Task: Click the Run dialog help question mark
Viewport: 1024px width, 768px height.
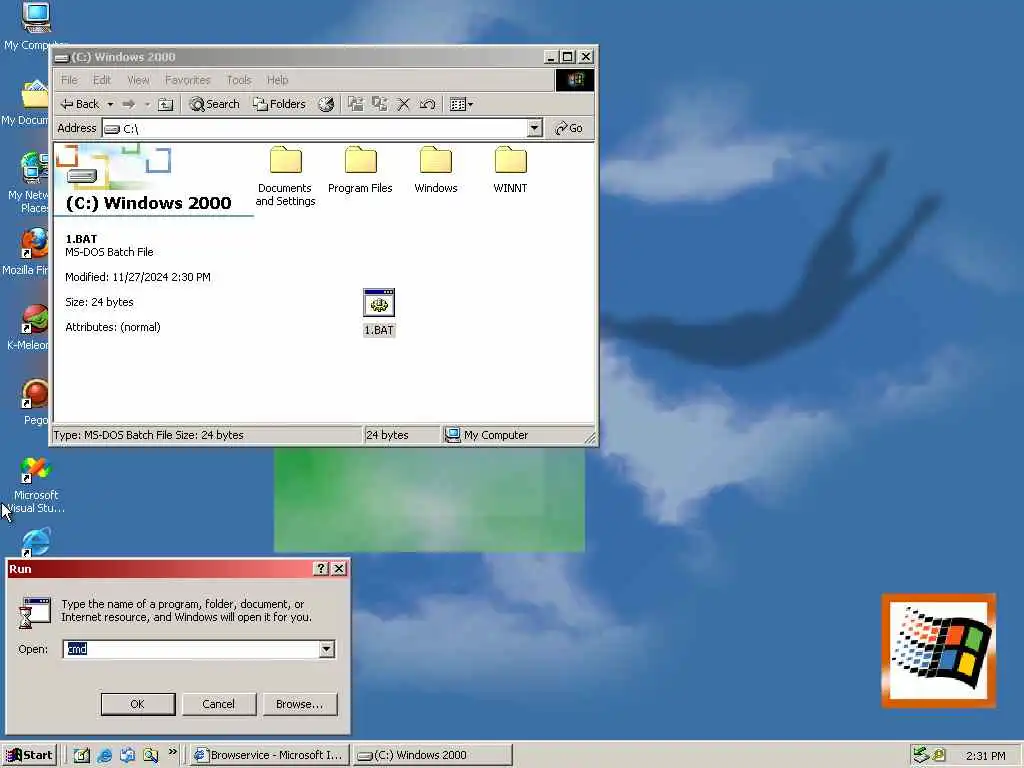Action: 321,569
